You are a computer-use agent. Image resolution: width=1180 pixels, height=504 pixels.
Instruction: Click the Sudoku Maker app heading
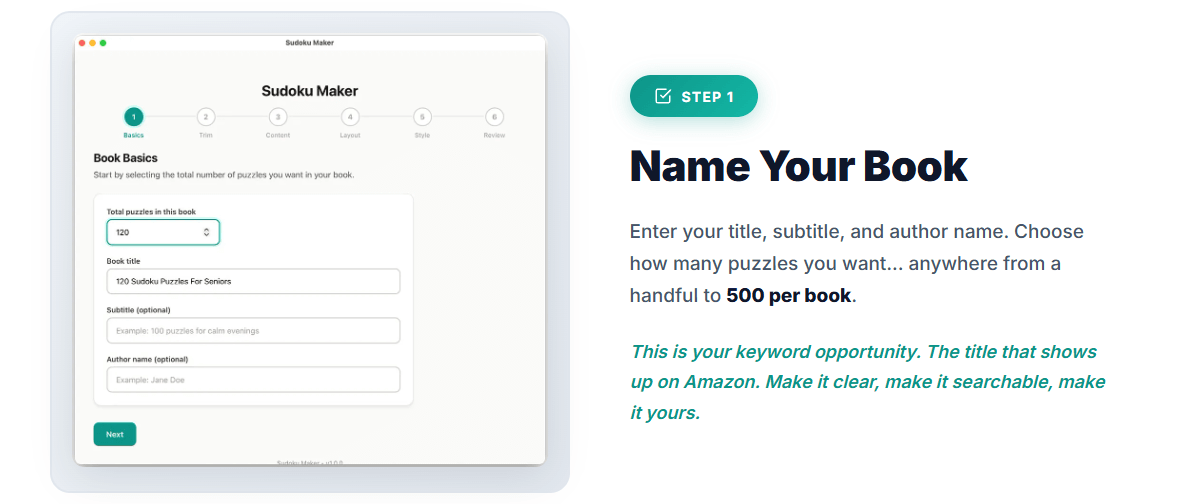pyautogui.click(x=310, y=91)
